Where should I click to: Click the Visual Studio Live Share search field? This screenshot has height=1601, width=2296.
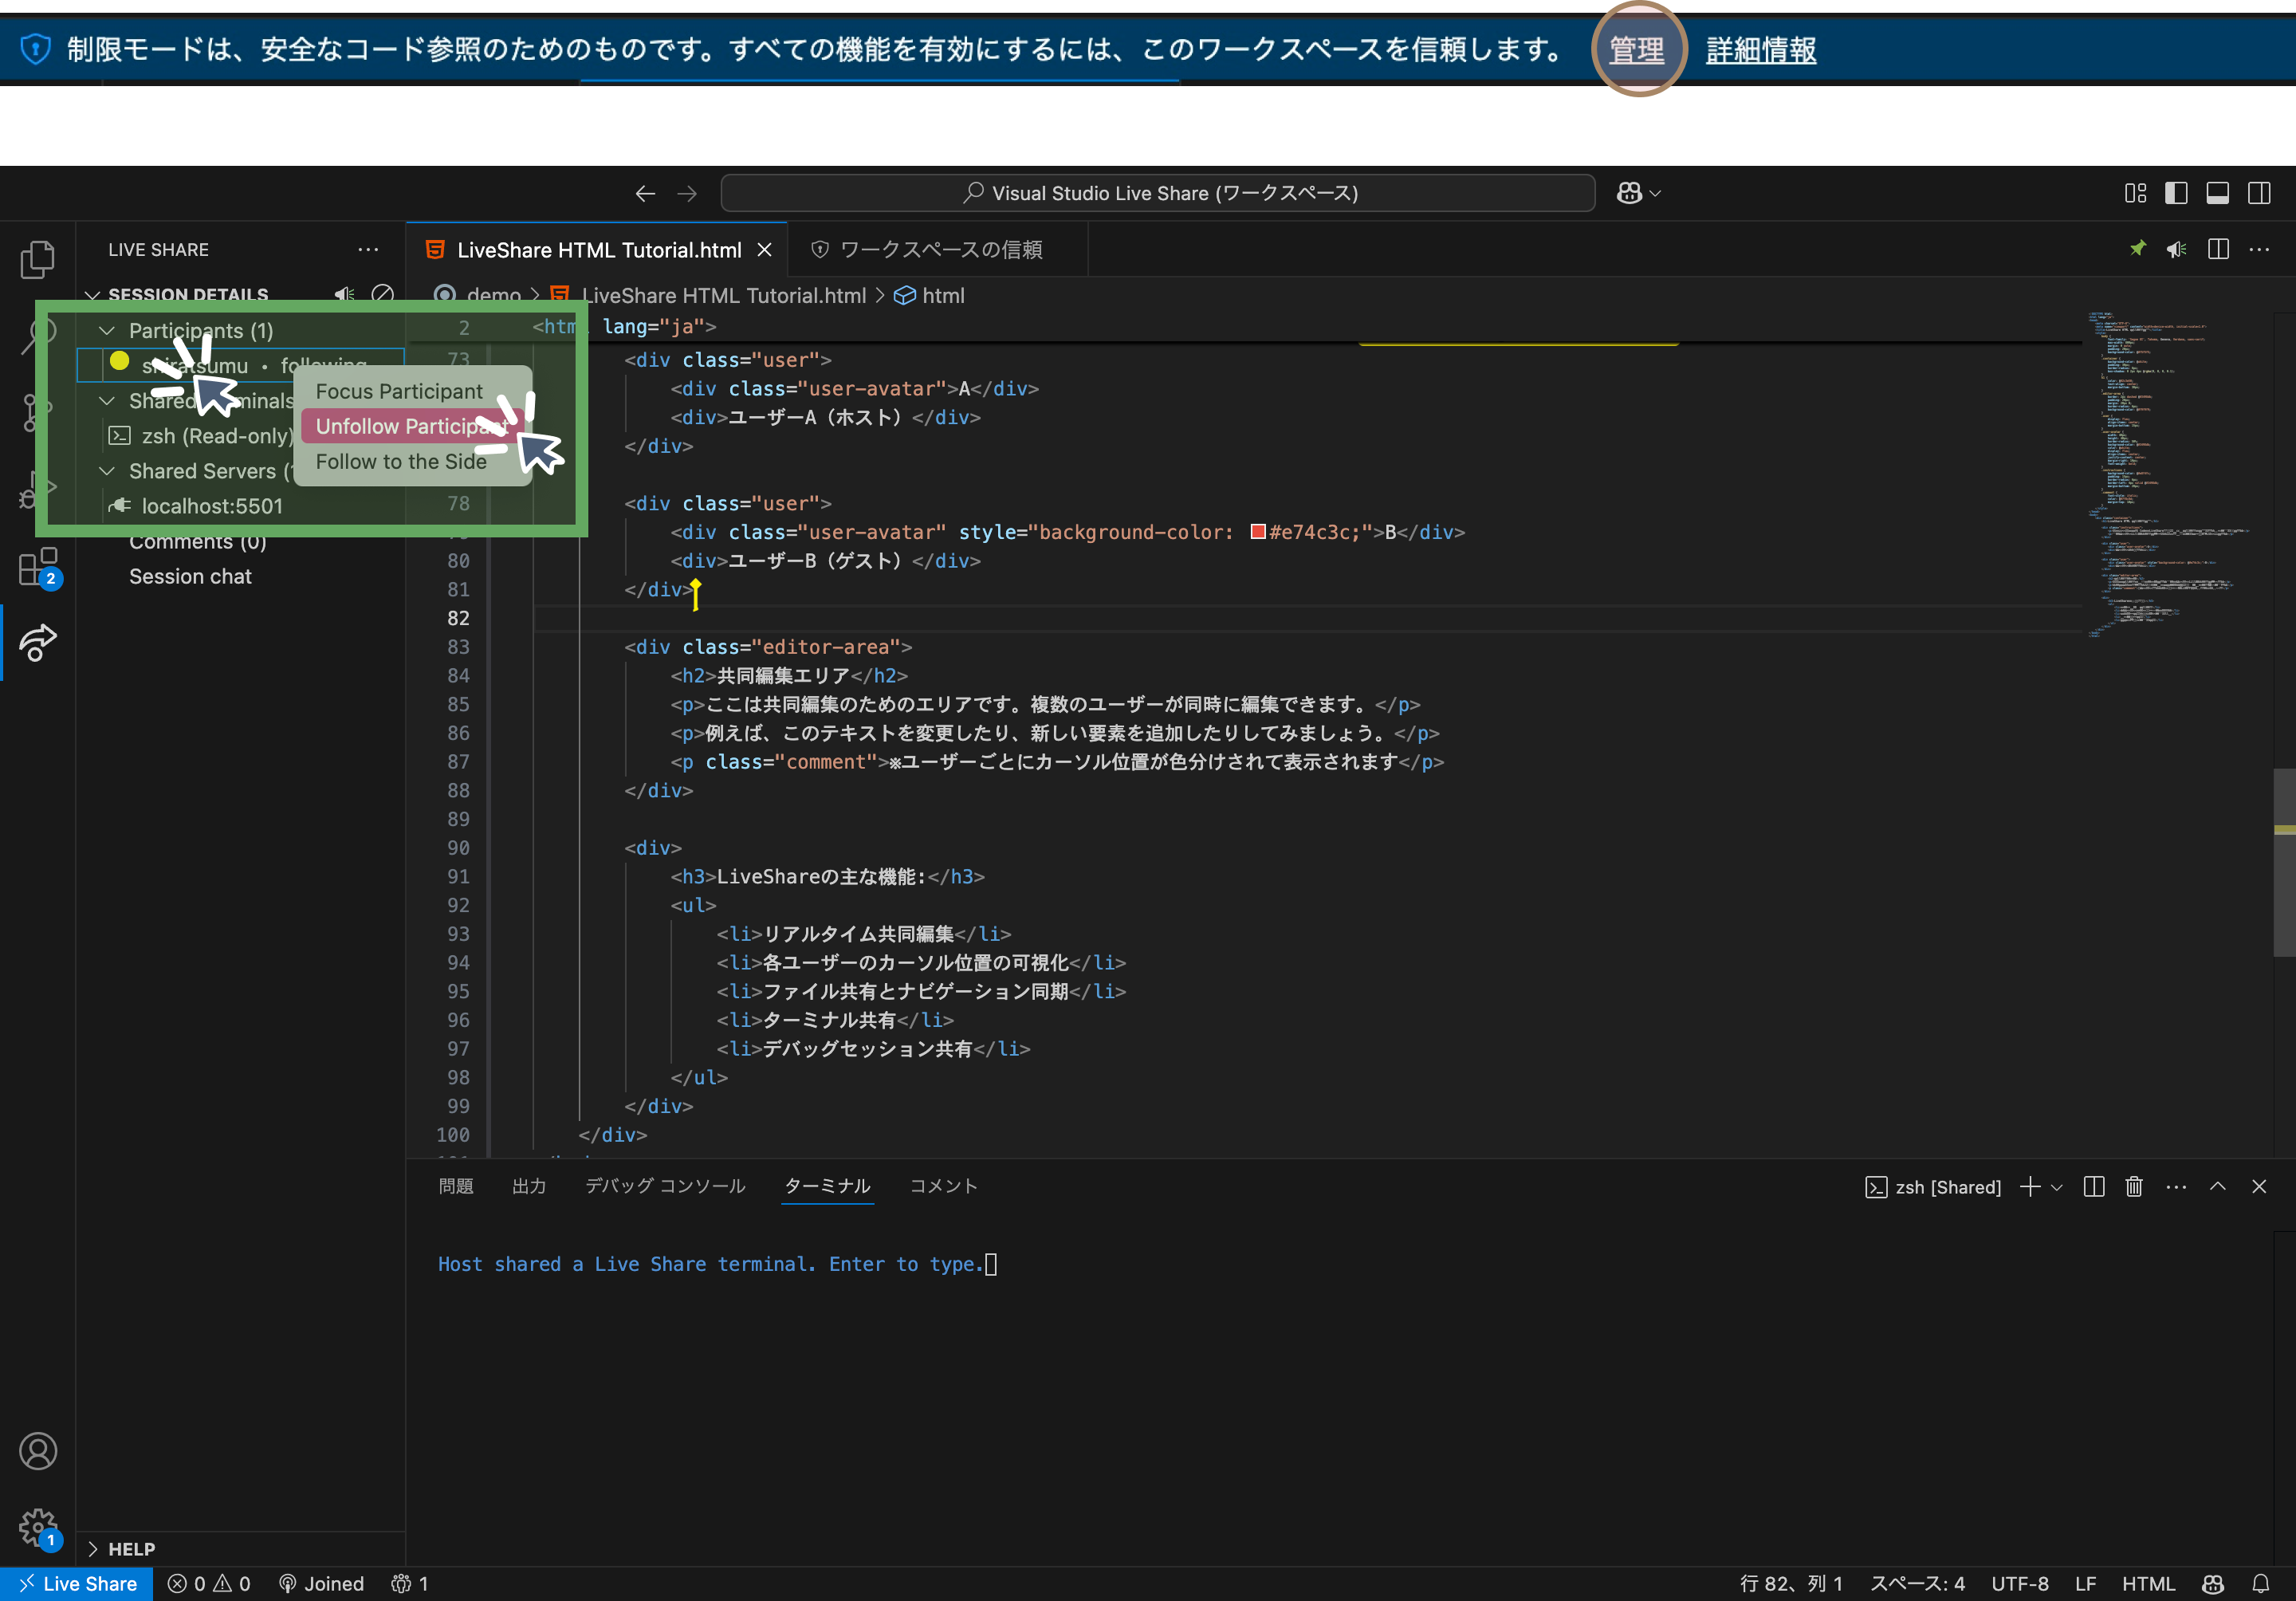[1158, 193]
